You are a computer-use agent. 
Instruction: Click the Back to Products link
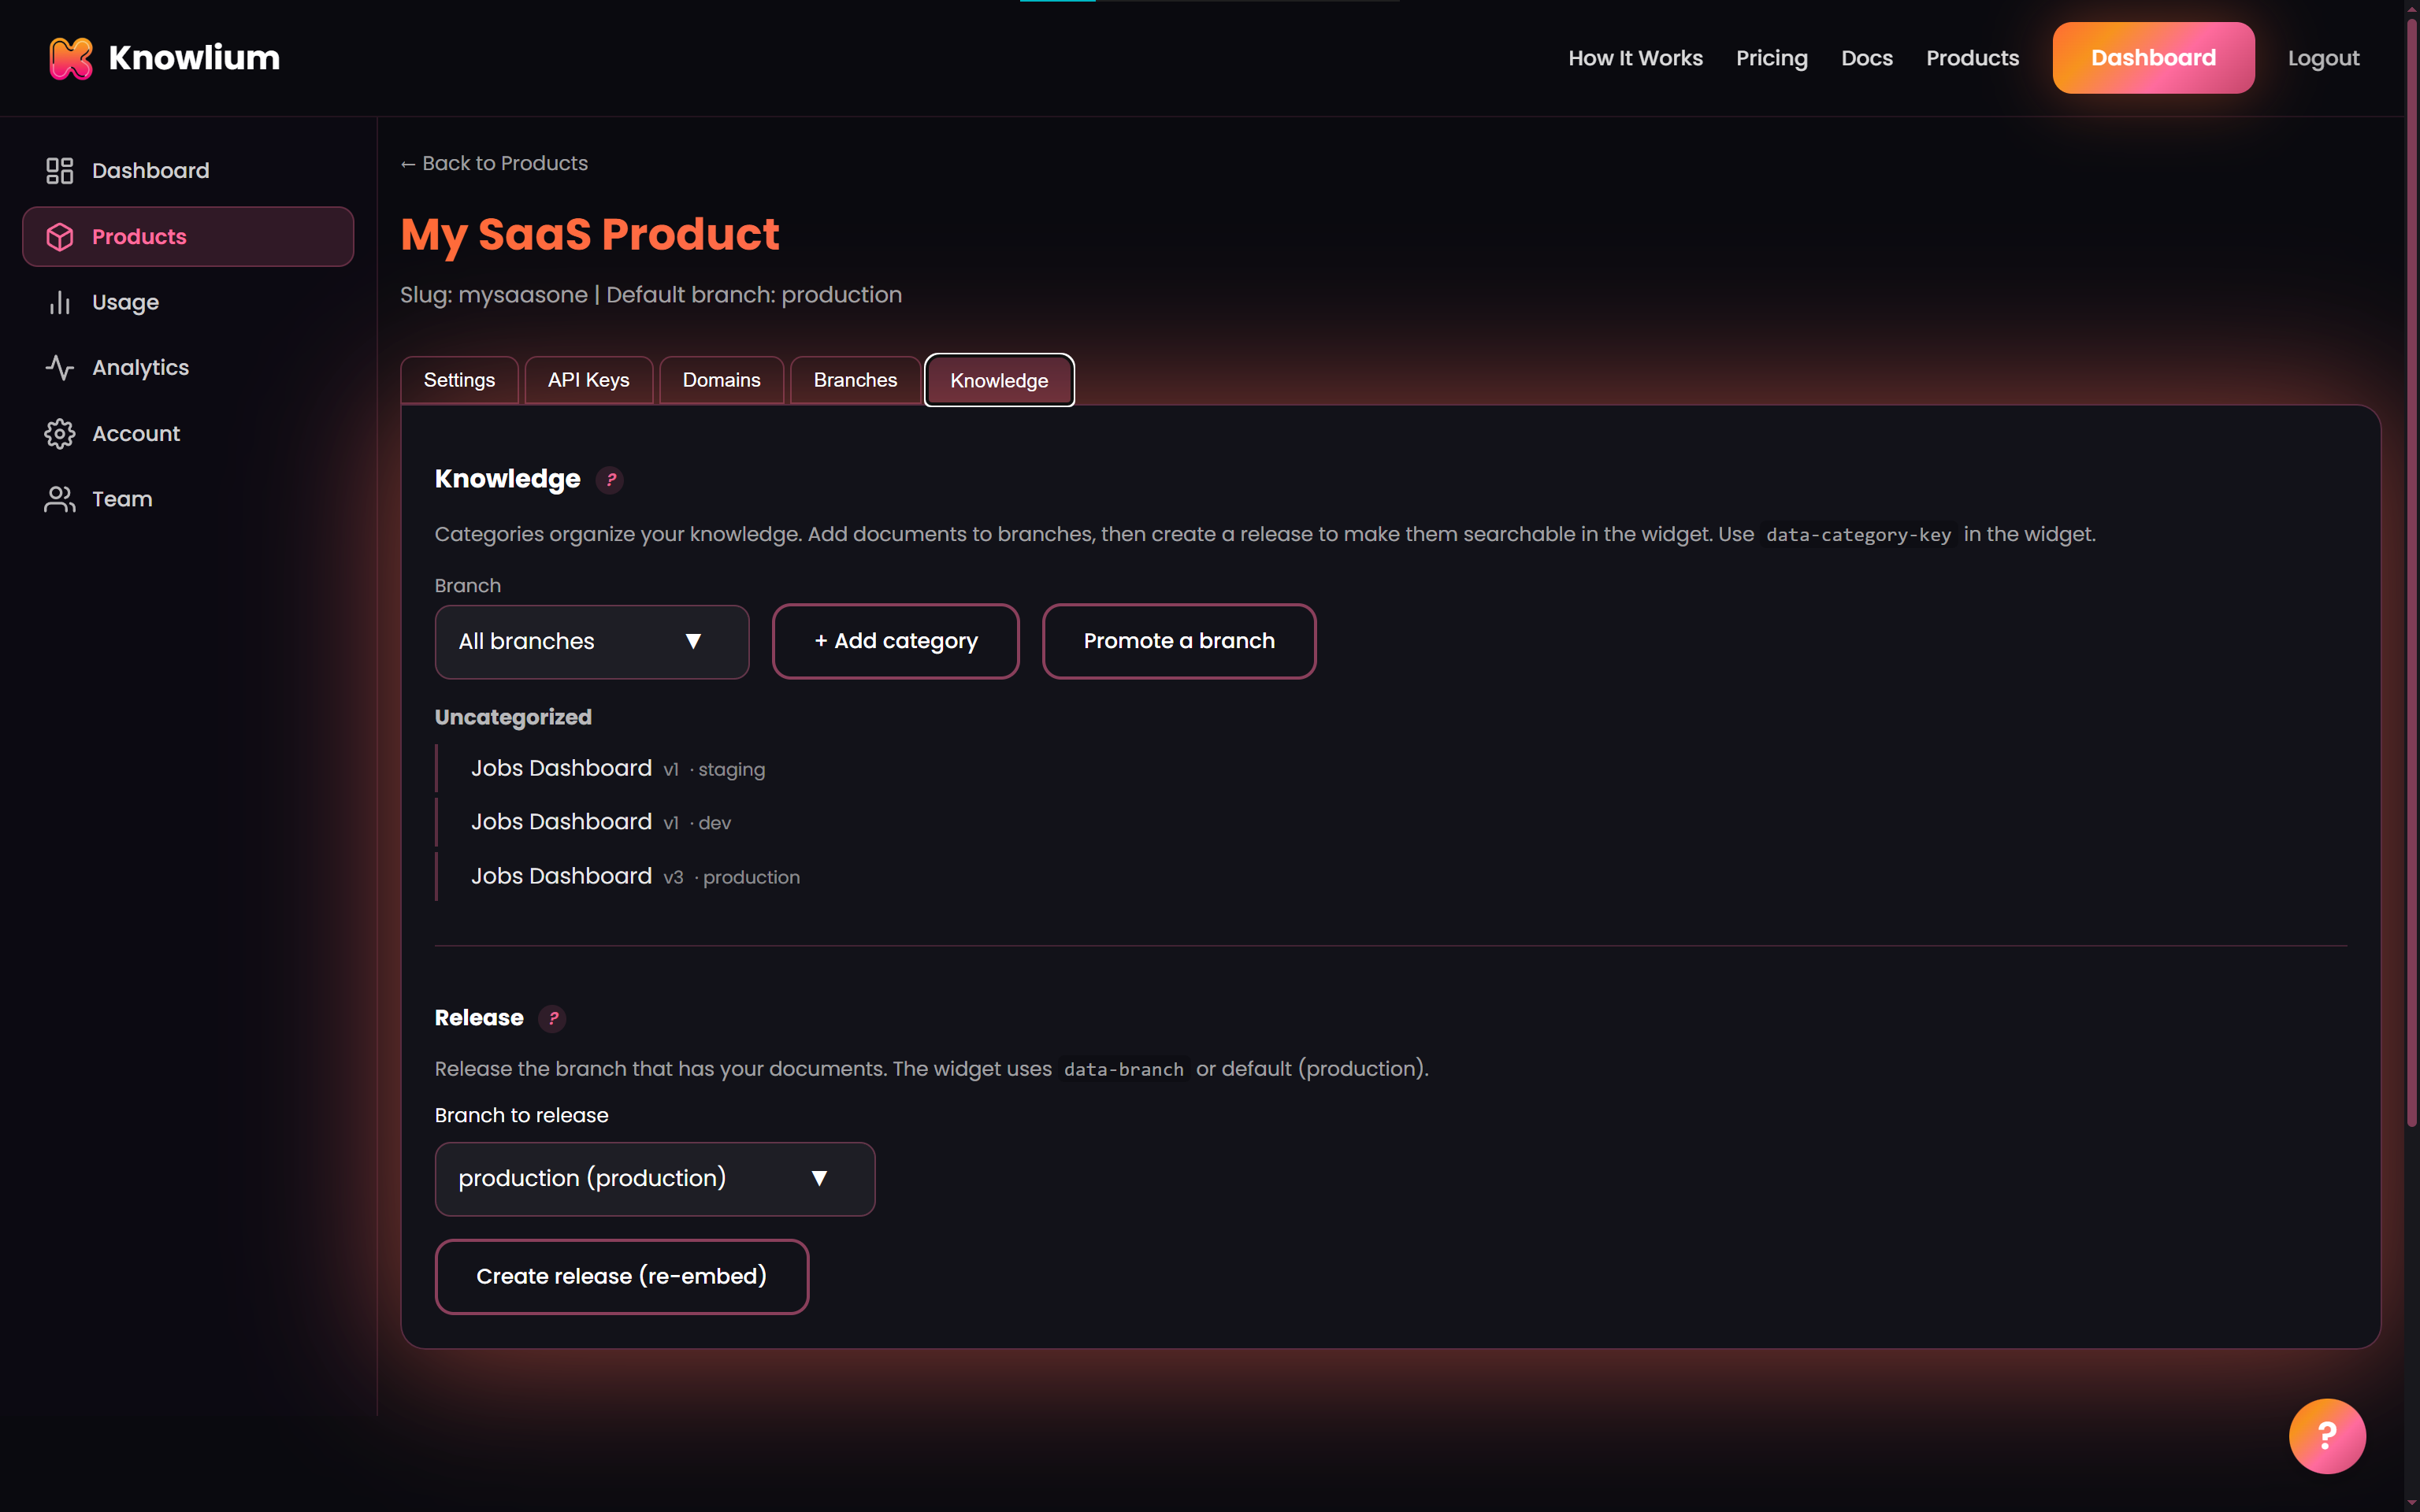pyautogui.click(x=493, y=163)
